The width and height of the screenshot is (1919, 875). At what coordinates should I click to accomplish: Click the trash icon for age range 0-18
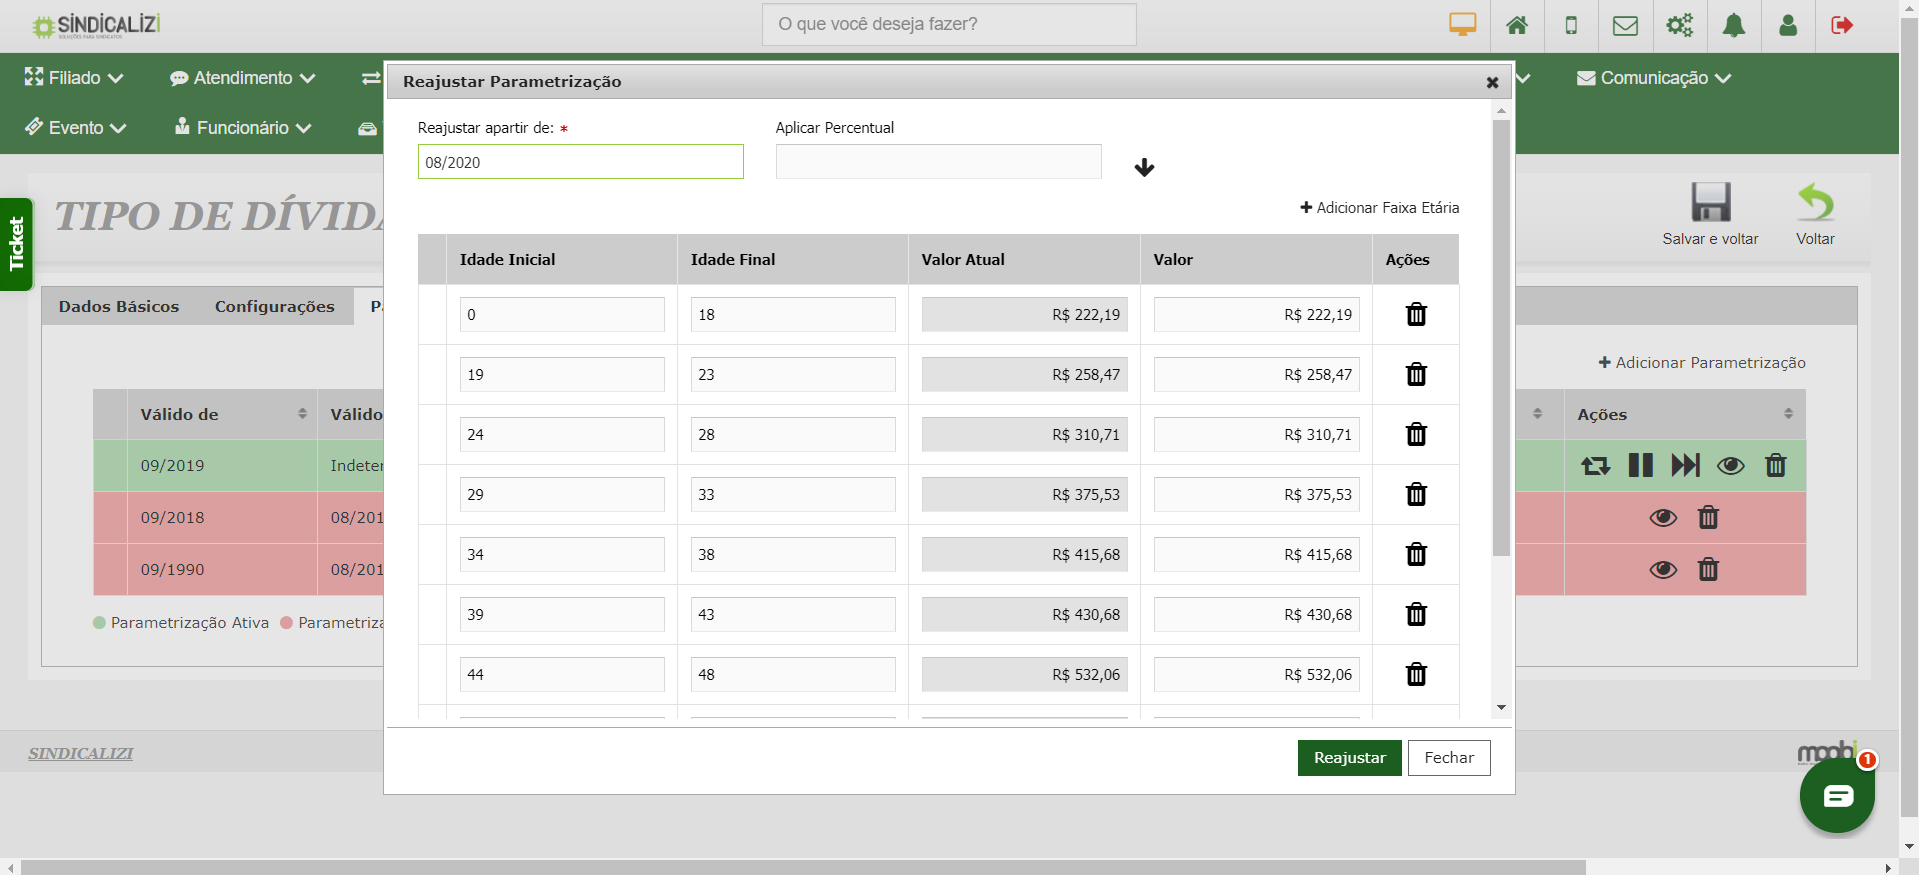(x=1416, y=314)
